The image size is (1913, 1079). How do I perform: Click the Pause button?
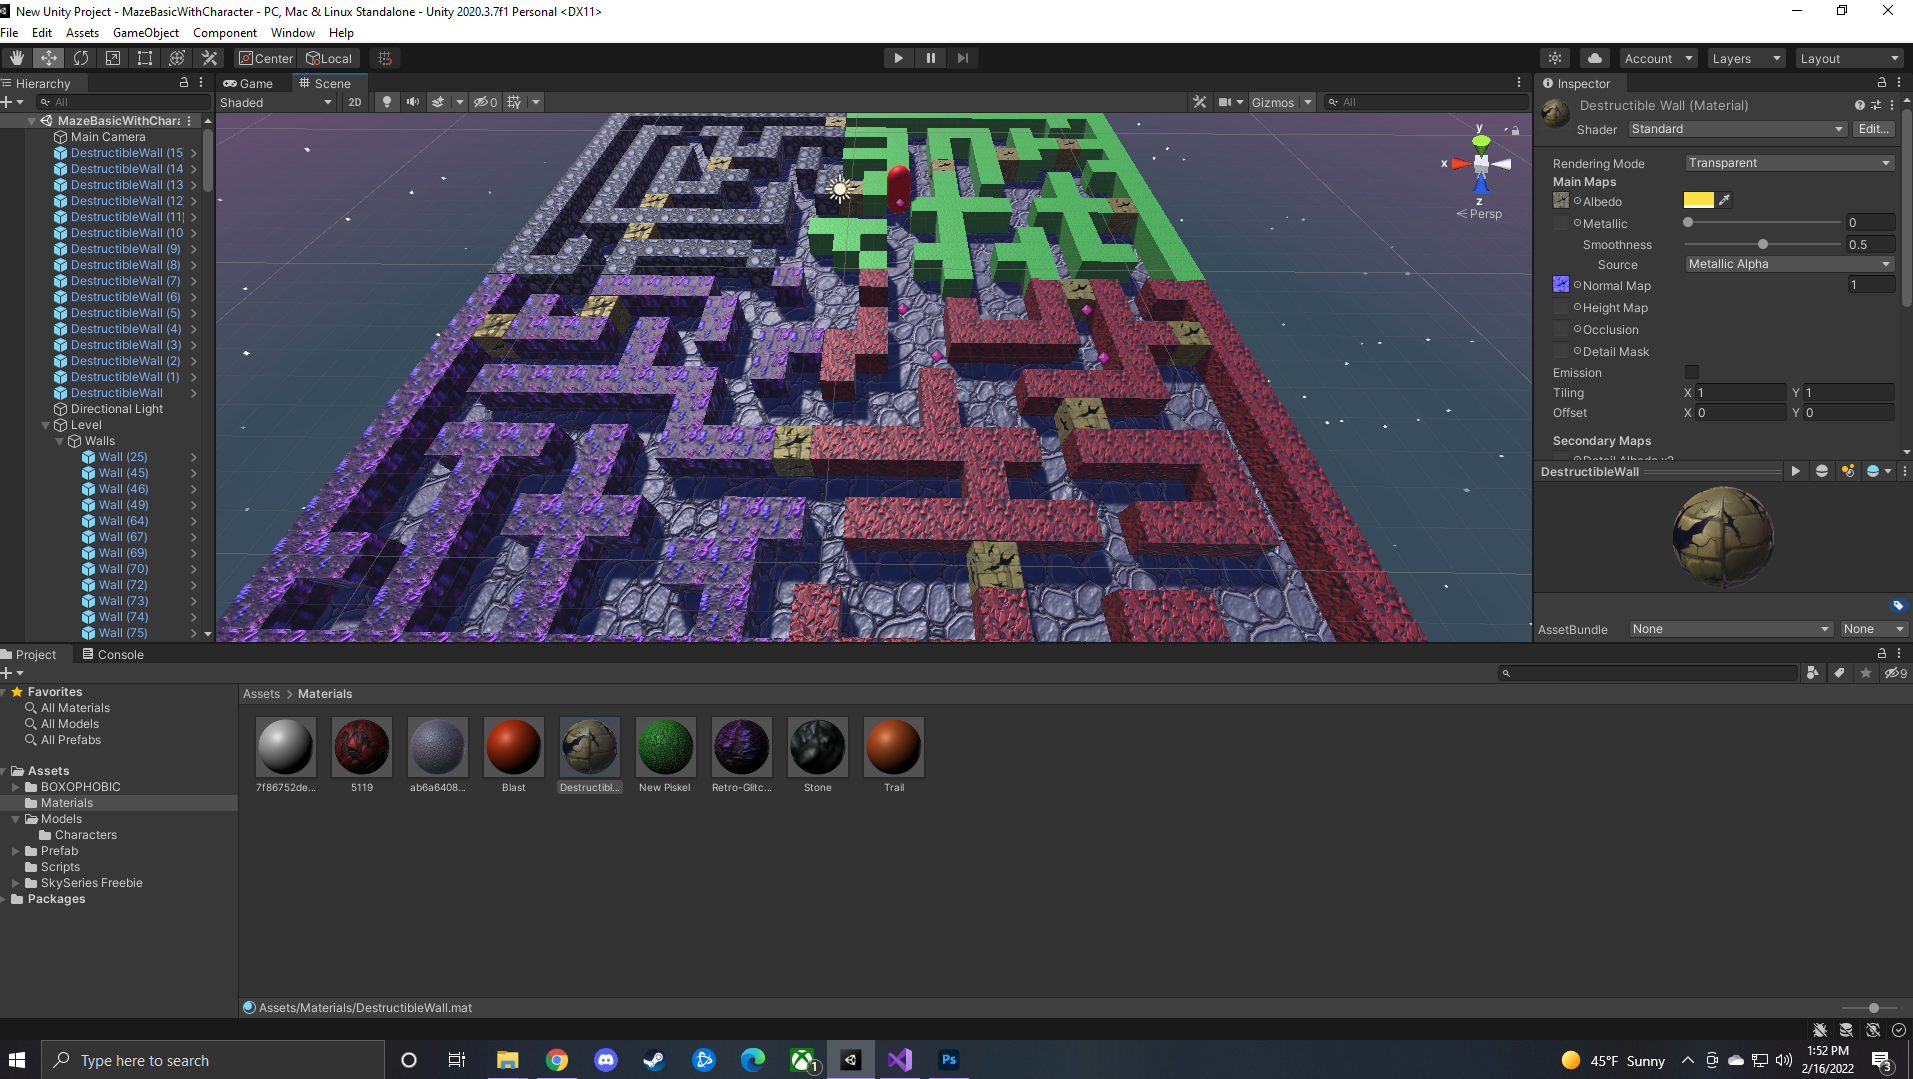930,58
